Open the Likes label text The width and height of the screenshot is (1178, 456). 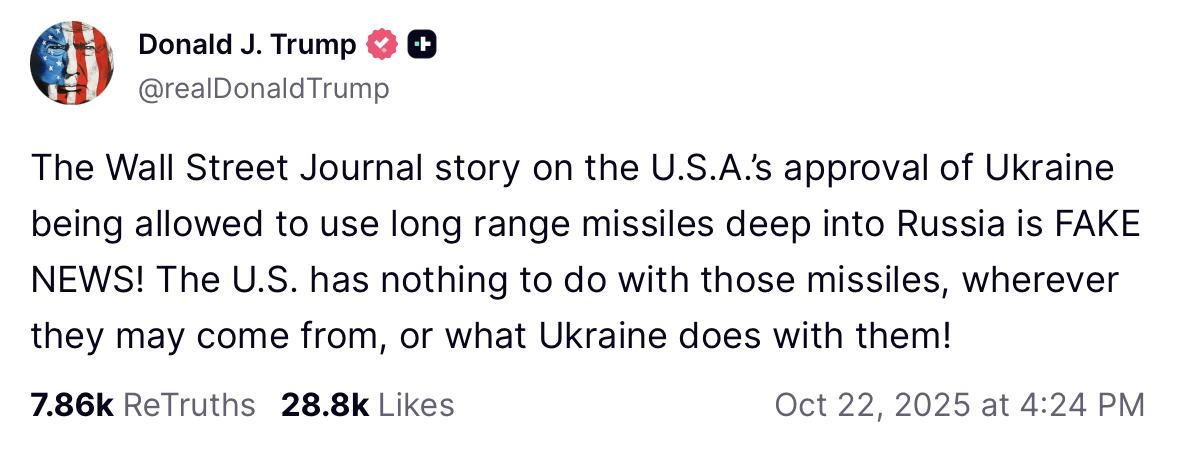click(417, 405)
